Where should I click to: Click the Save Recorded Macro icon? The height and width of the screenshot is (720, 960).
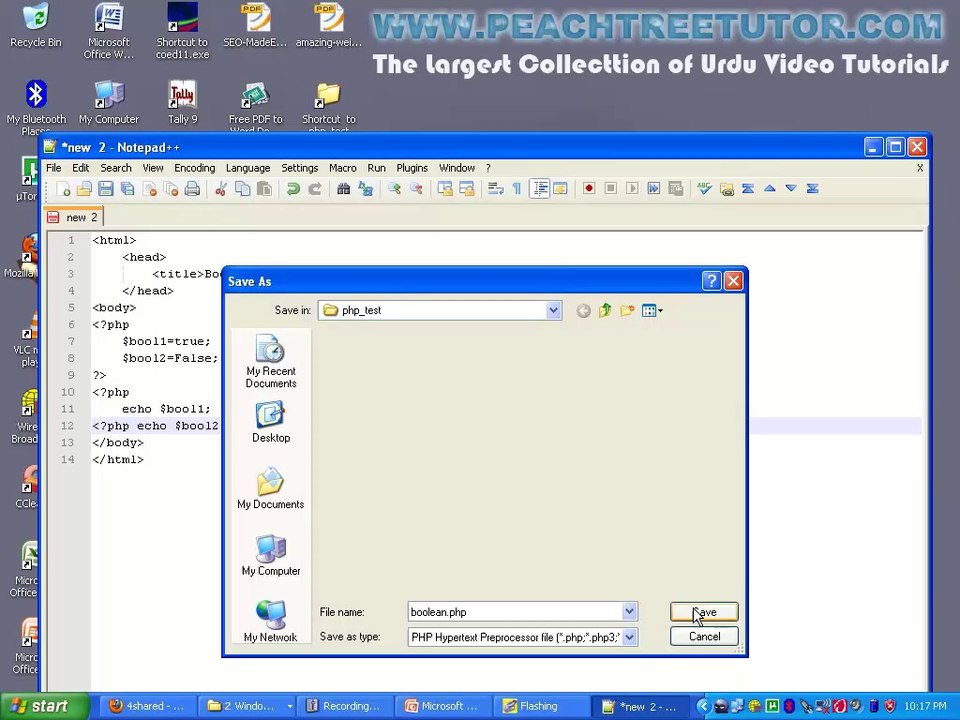[676, 189]
